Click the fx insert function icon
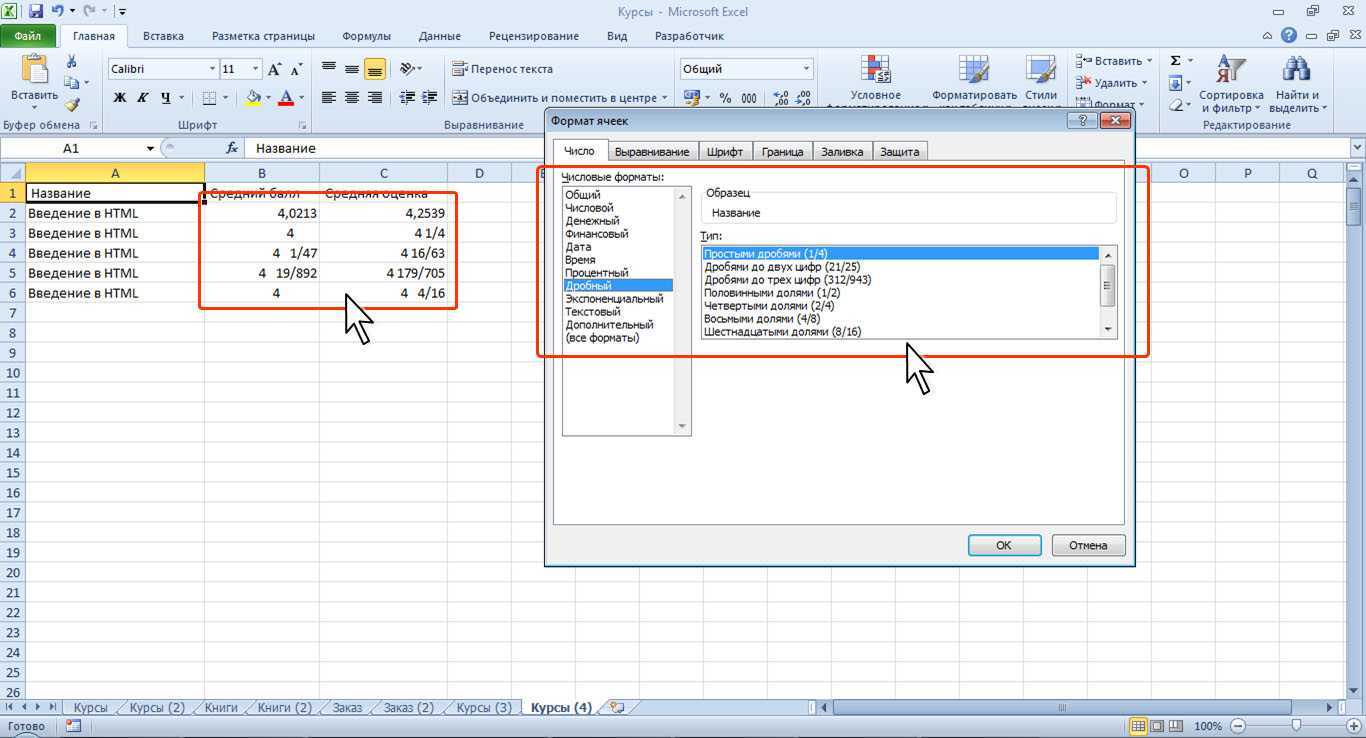 [231, 148]
